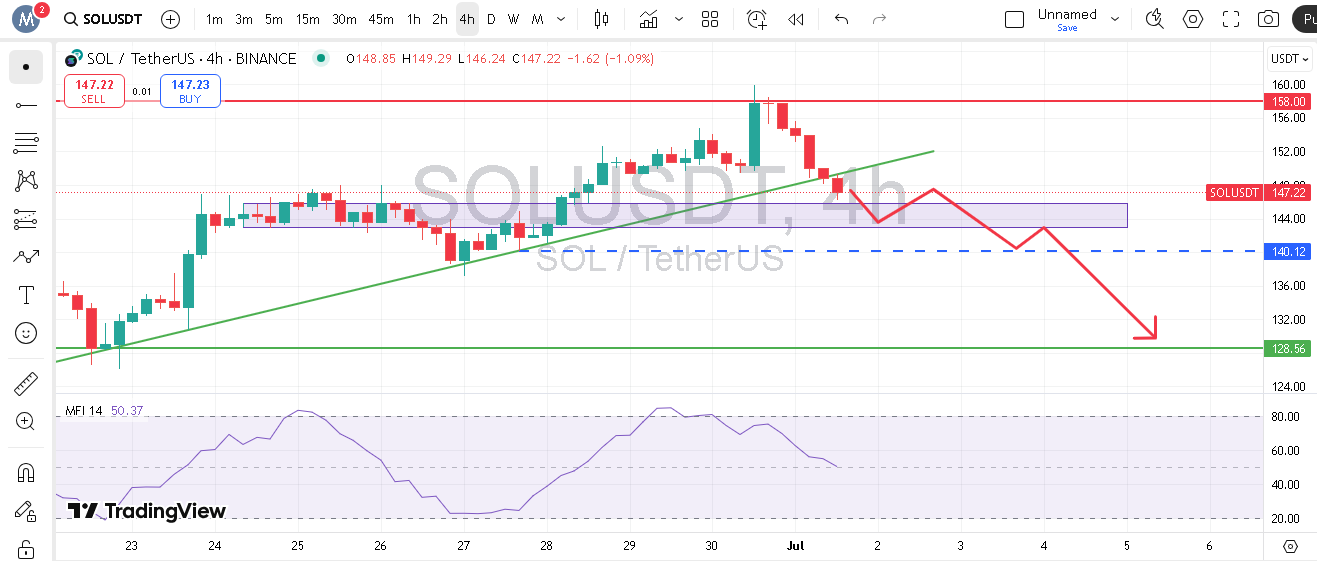1317x561 pixels.
Task: Select the XABCD pattern tool
Action: pos(26,181)
